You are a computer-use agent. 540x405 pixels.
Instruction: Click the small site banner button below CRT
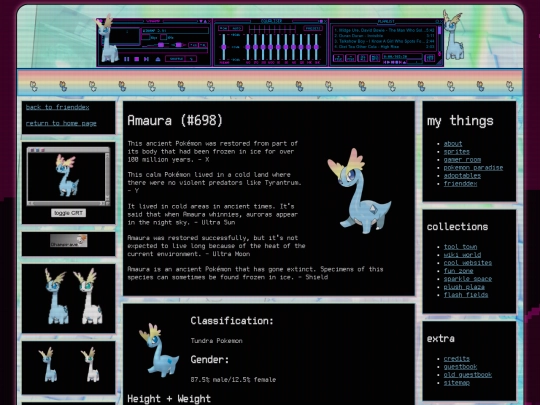[69, 241]
